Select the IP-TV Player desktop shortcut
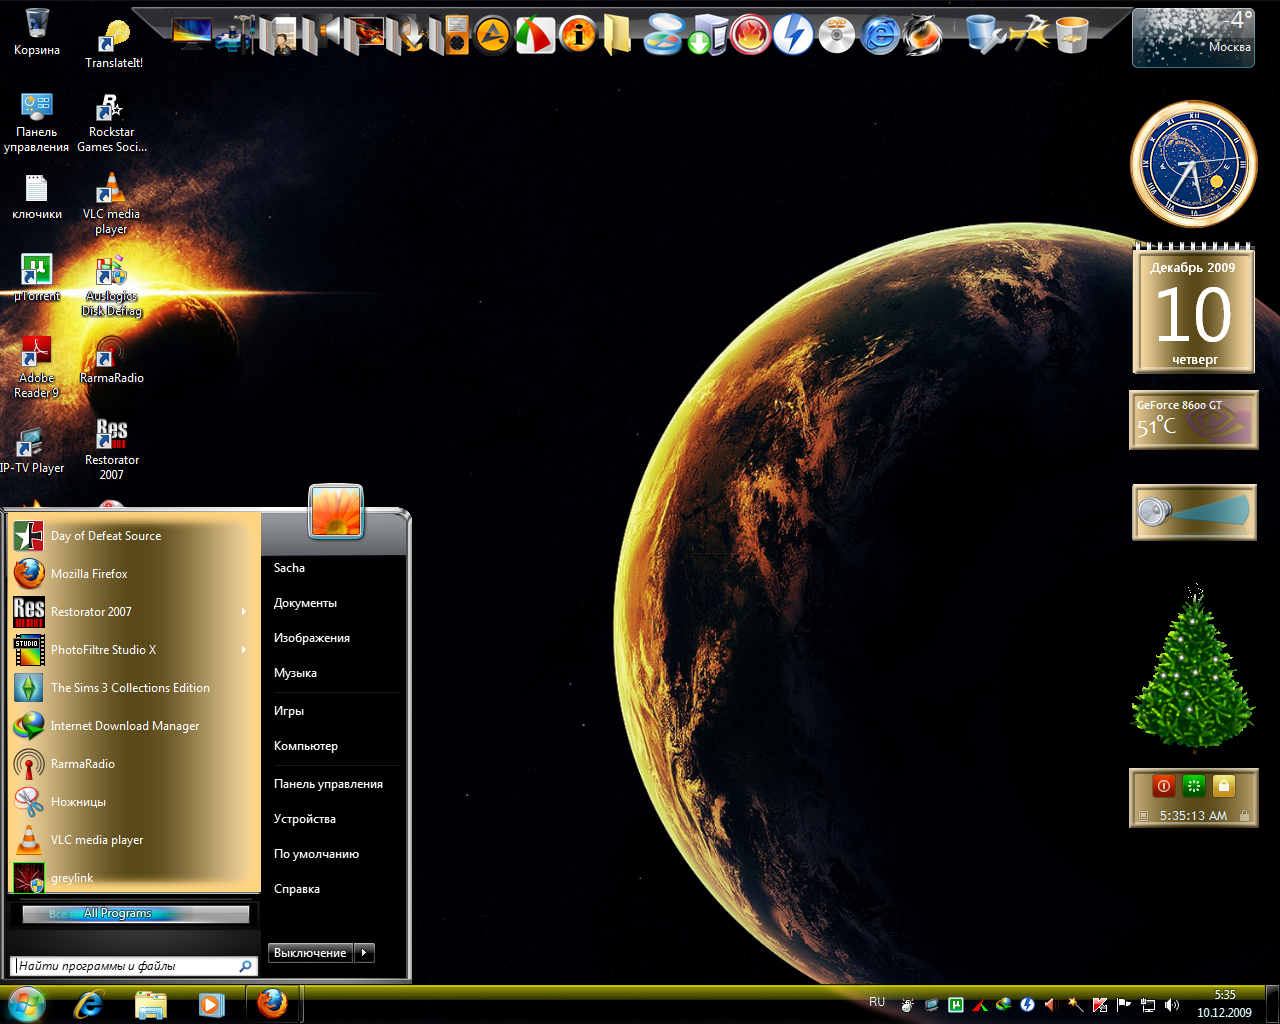The width and height of the screenshot is (1280, 1024). pos(32,450)
